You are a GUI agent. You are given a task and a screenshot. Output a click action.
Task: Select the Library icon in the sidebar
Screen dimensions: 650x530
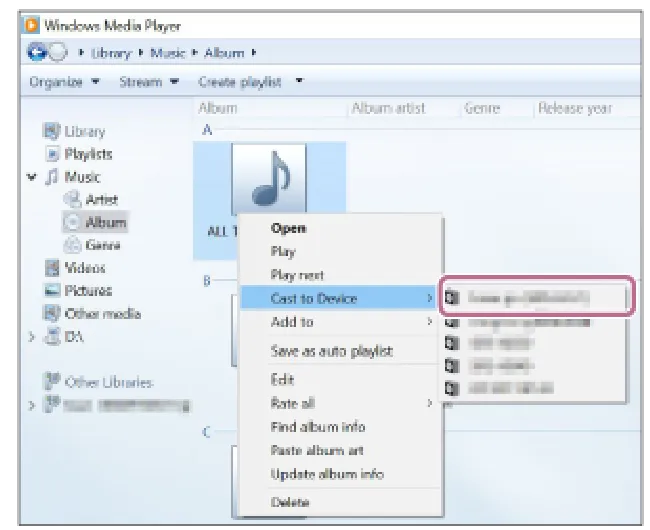pyautogui.click(x=51, y=131)
